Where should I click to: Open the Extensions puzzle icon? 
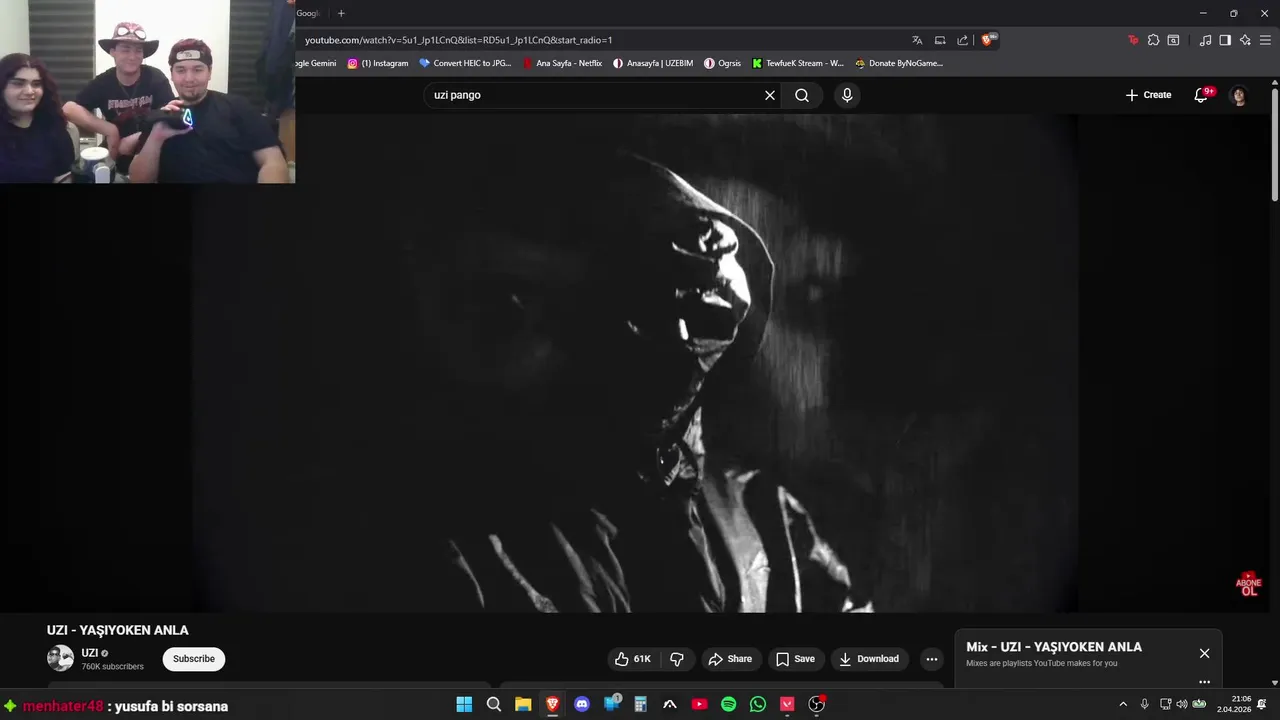(1153, 40)
